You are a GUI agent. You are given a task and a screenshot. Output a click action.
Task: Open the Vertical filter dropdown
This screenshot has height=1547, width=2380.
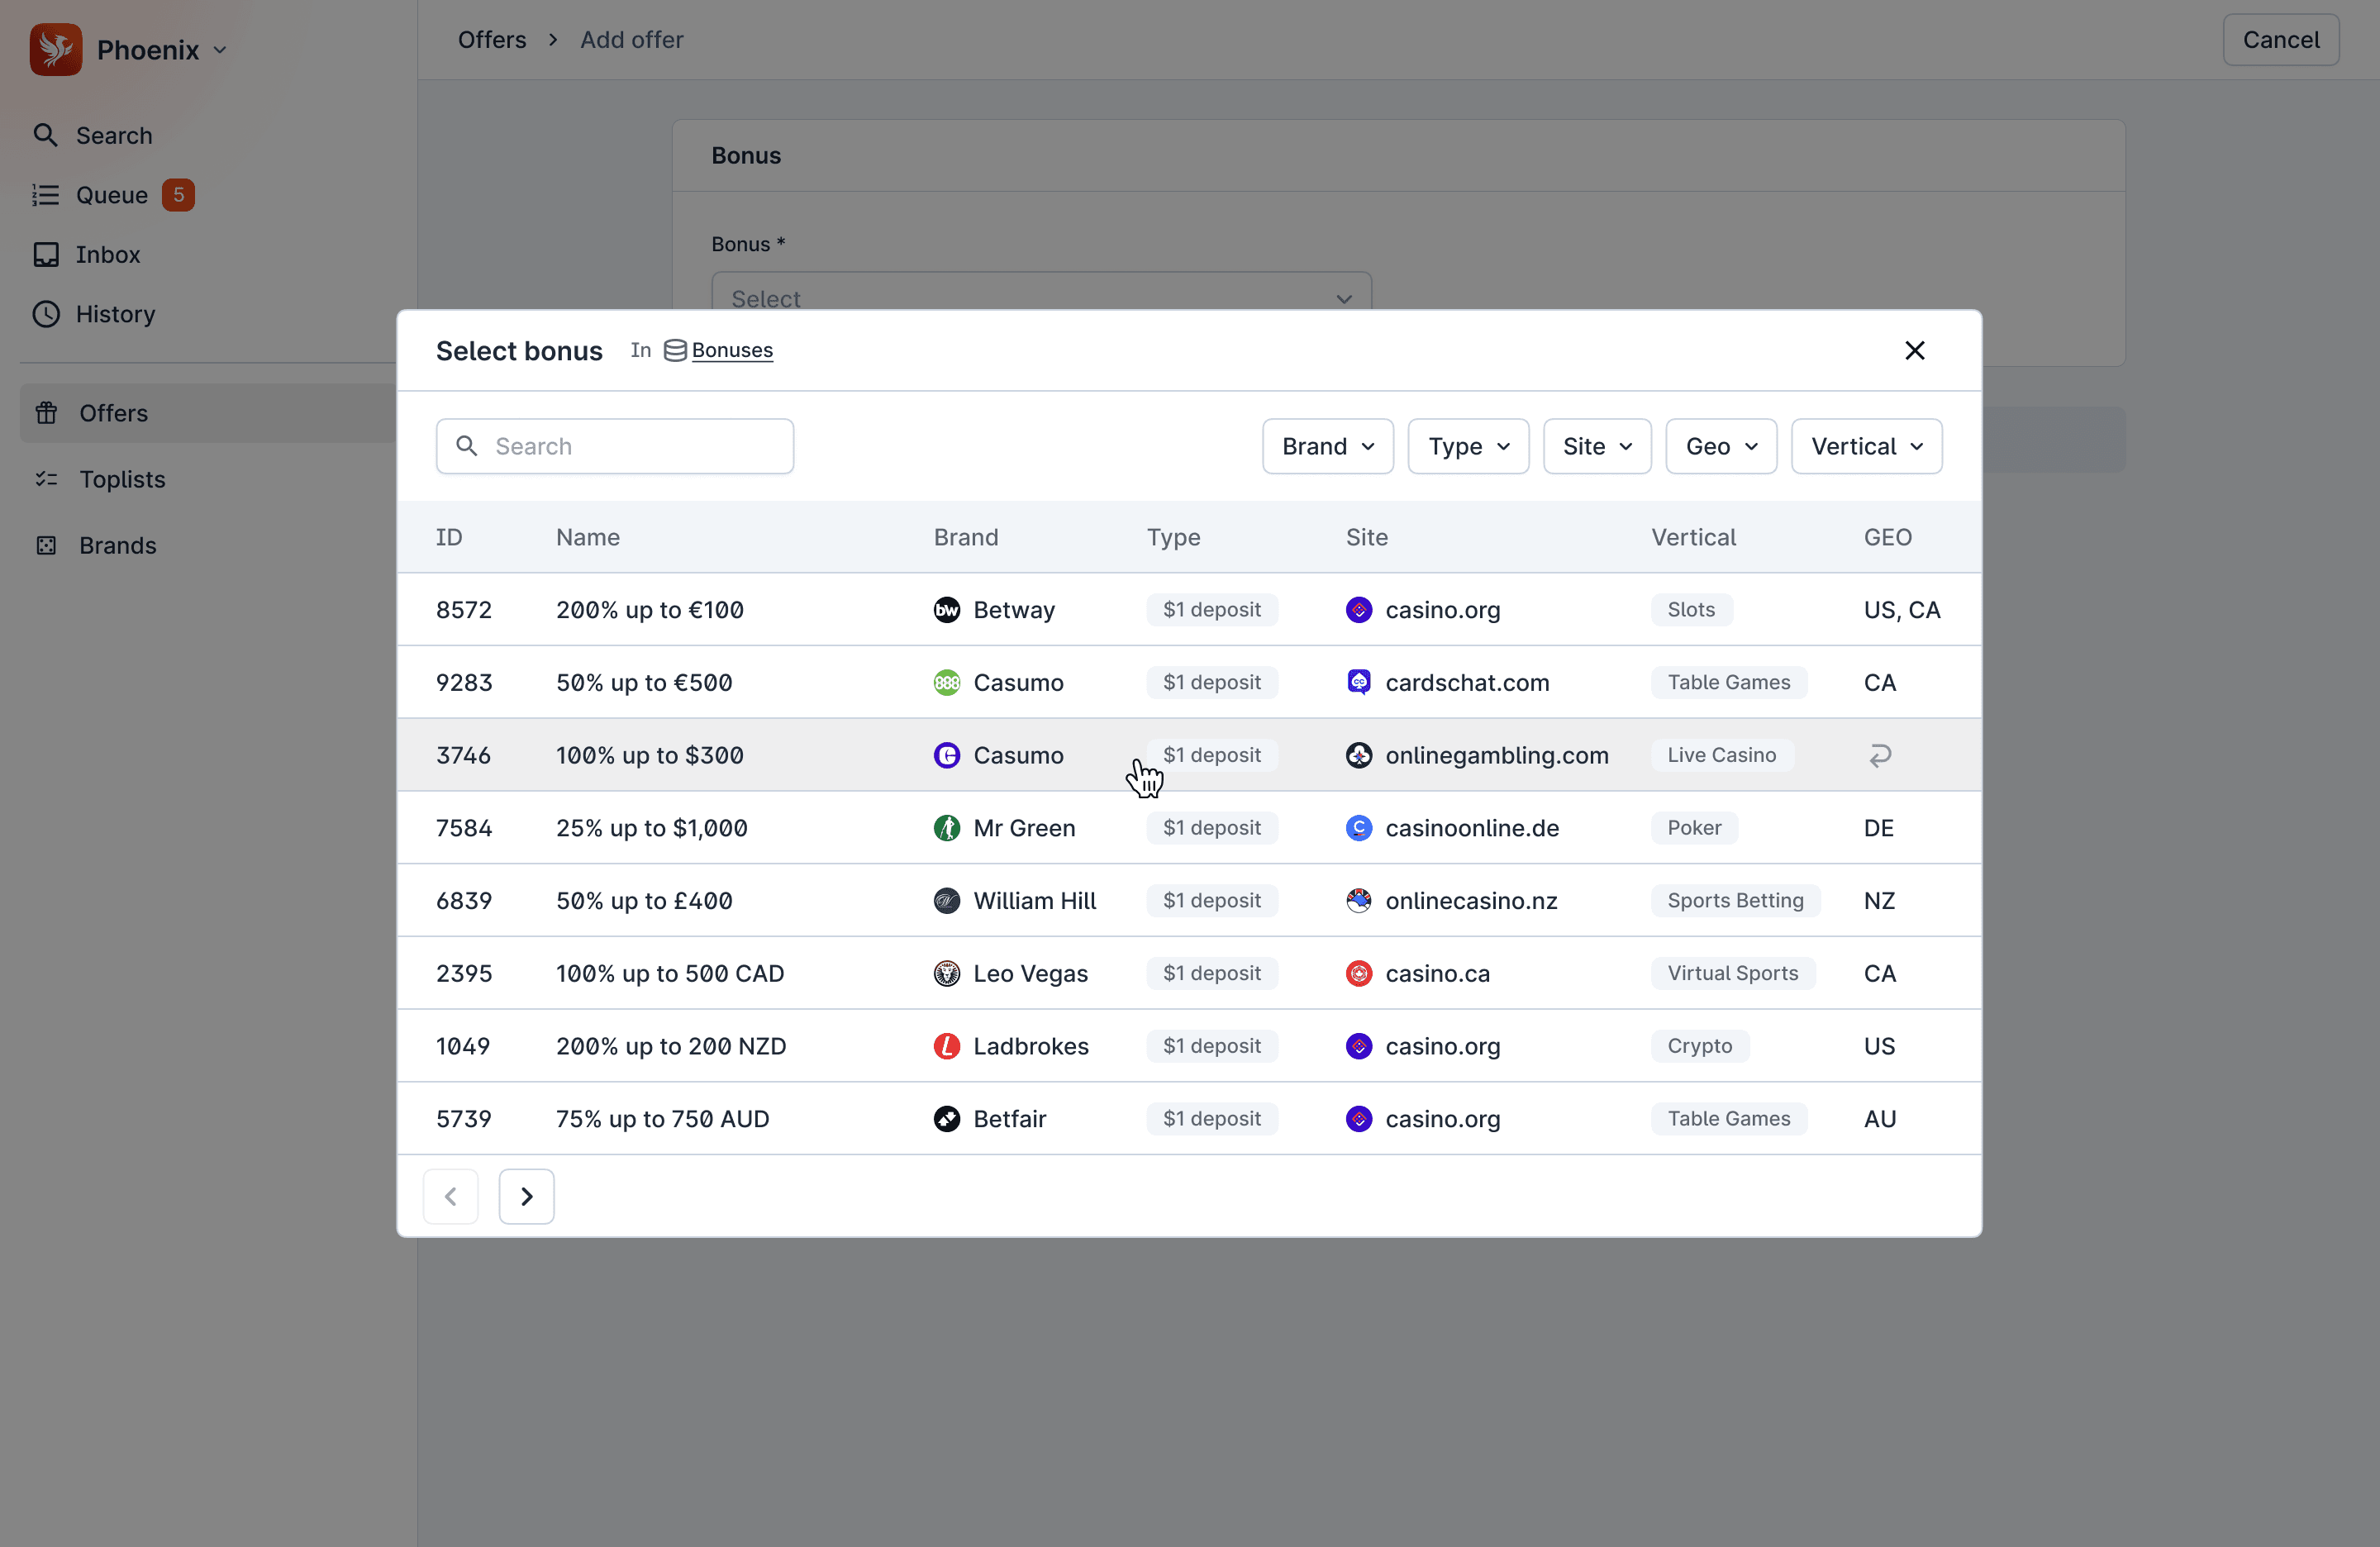[x=1866, y=446]
